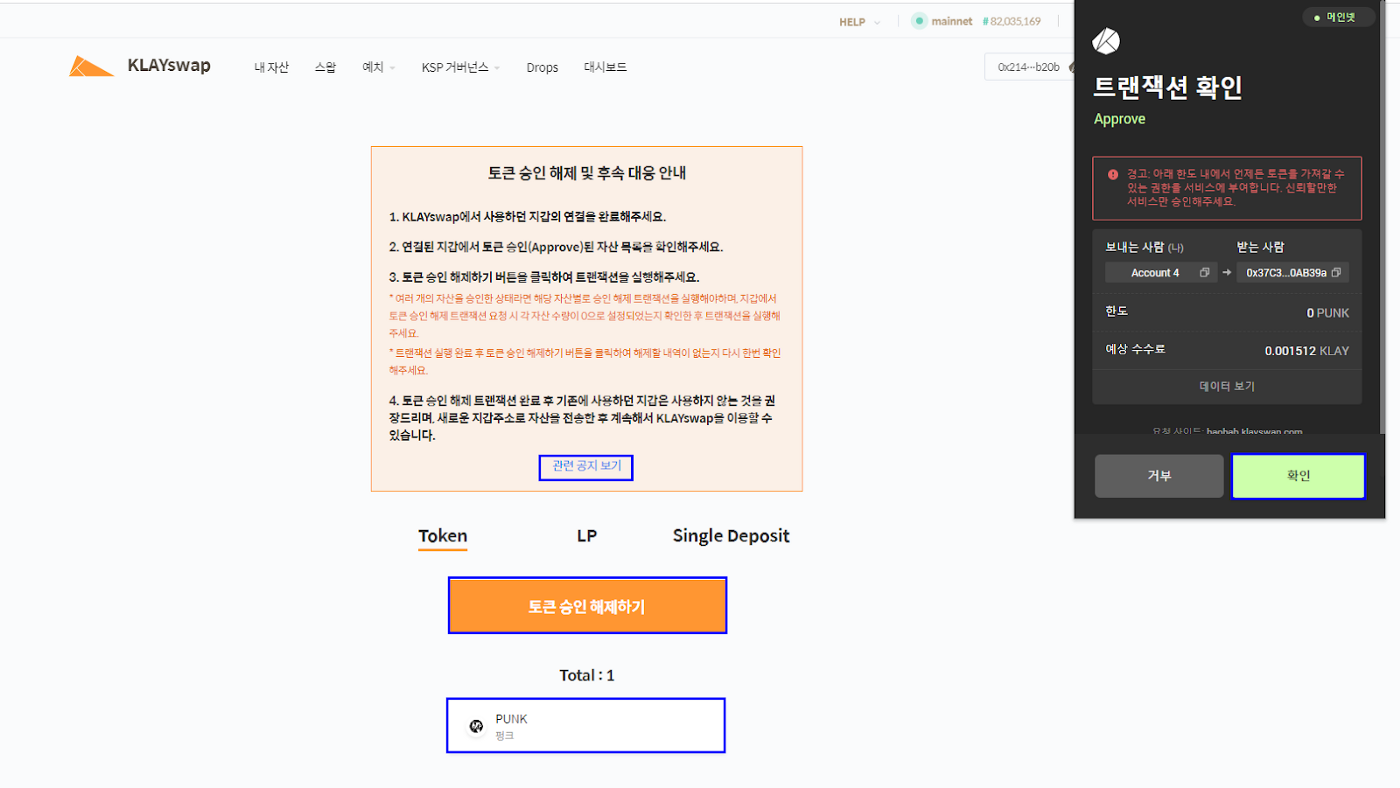Click 데이터 보기 in wallet popup

pos(1227,386)
